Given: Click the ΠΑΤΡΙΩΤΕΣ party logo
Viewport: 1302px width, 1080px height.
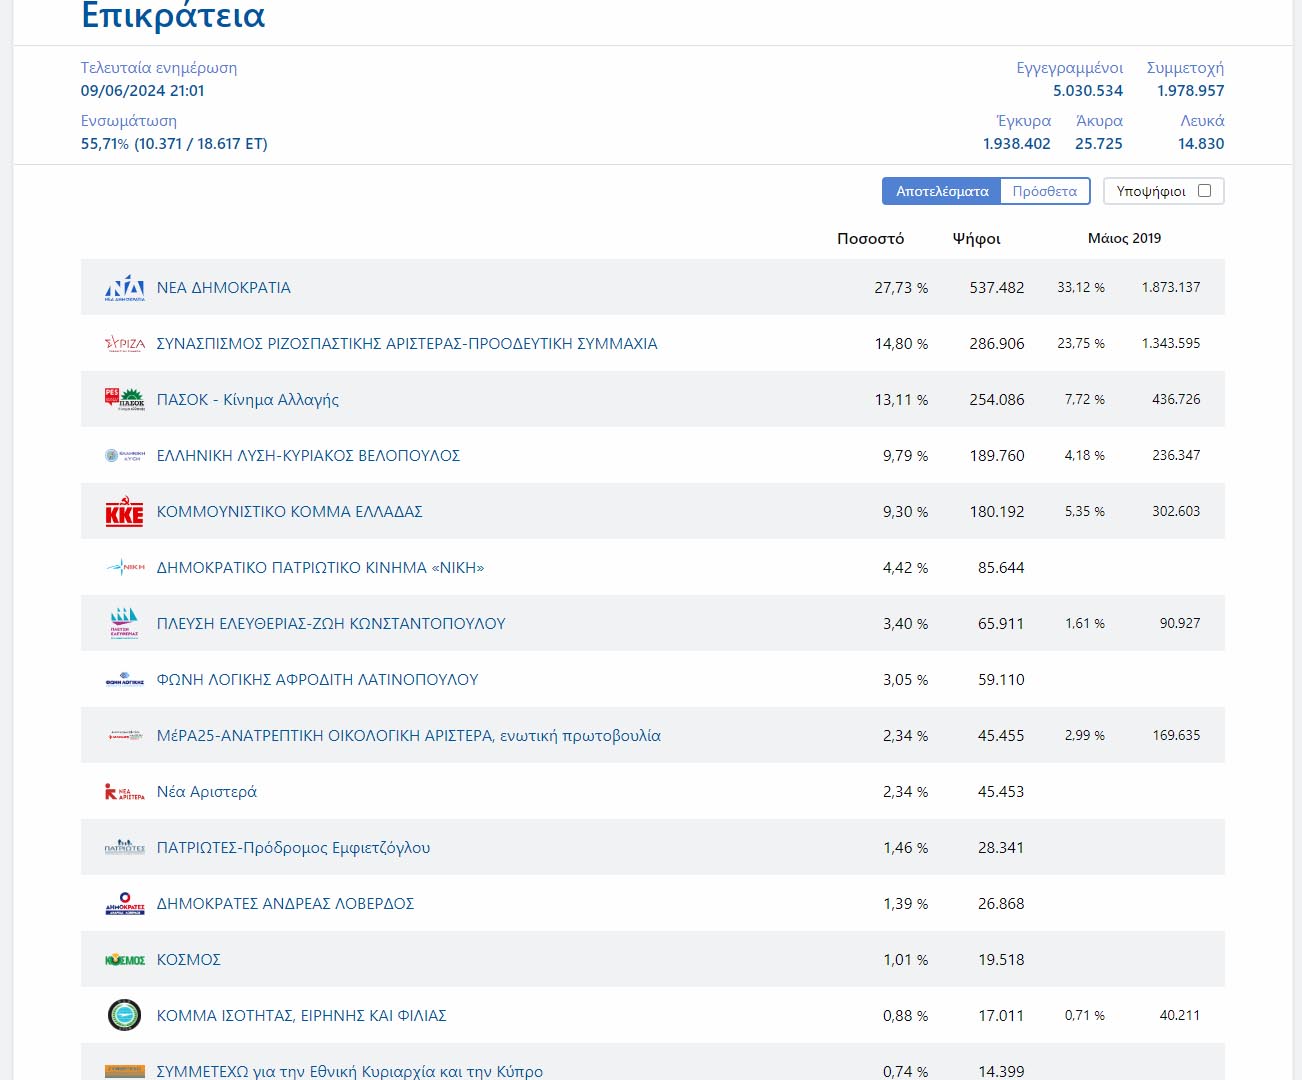Looking at the screenshot, I should (125, 848).
